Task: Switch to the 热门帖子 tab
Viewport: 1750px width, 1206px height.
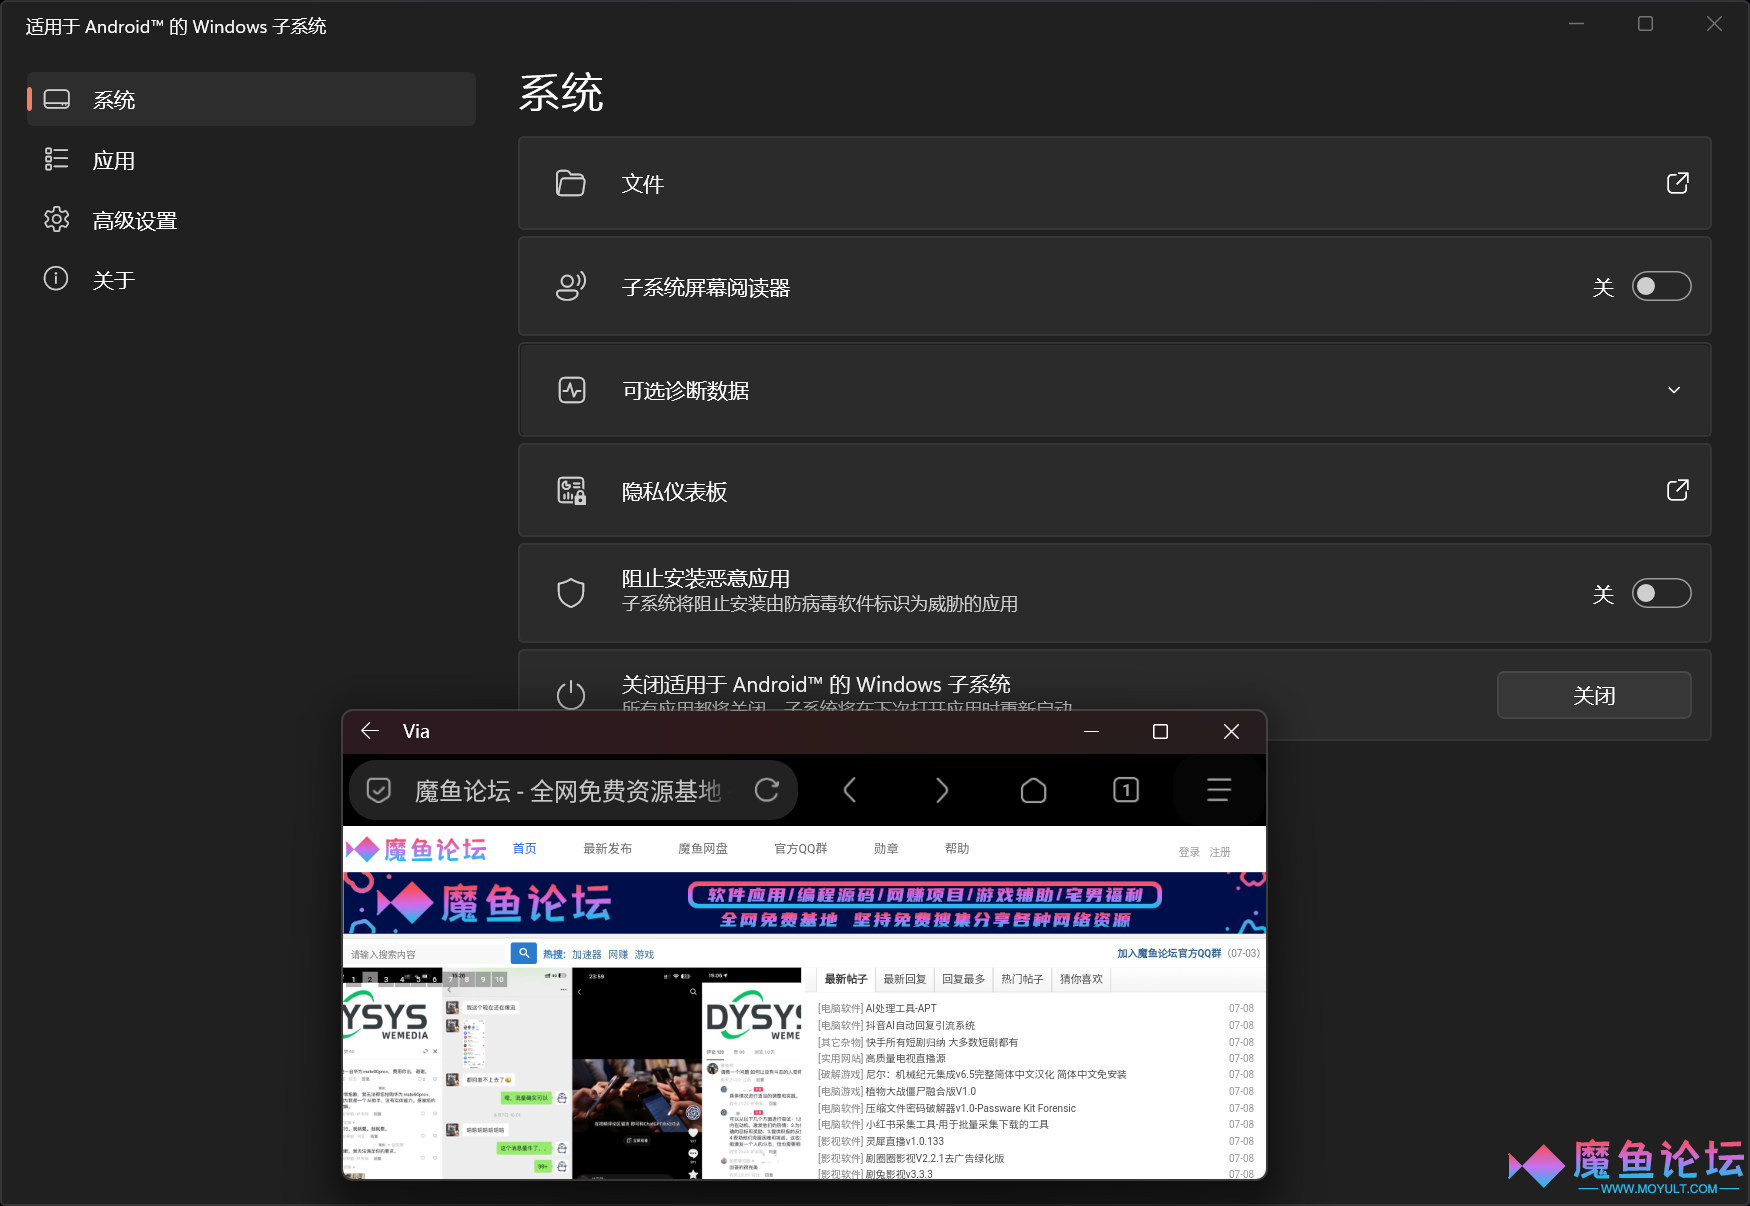Action: (x=1022, y=979)
